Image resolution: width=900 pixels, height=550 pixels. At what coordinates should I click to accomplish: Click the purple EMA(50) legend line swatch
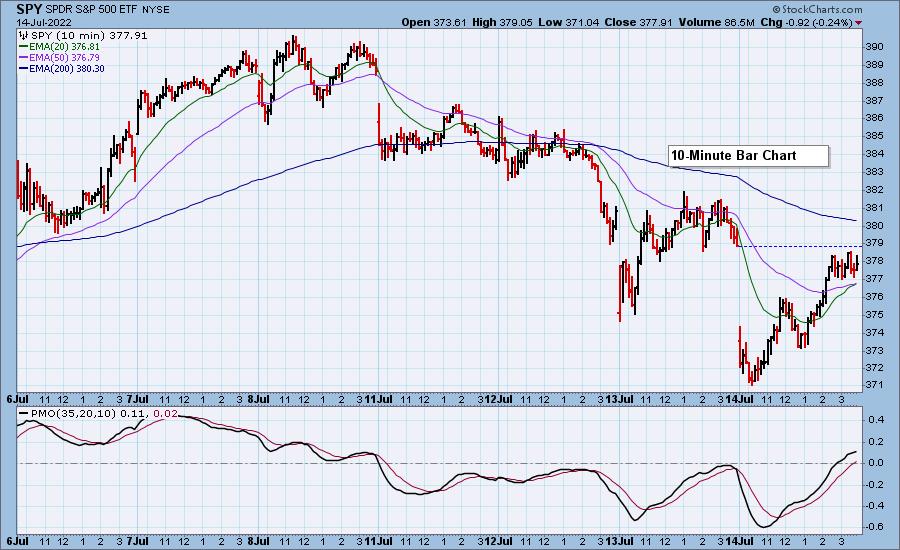tap(24, 57)
